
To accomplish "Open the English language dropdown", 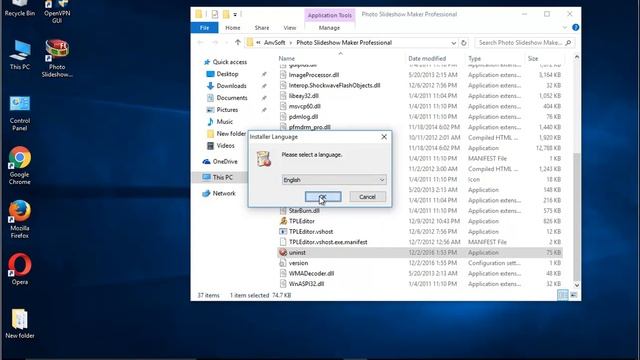I will (334, 180).
